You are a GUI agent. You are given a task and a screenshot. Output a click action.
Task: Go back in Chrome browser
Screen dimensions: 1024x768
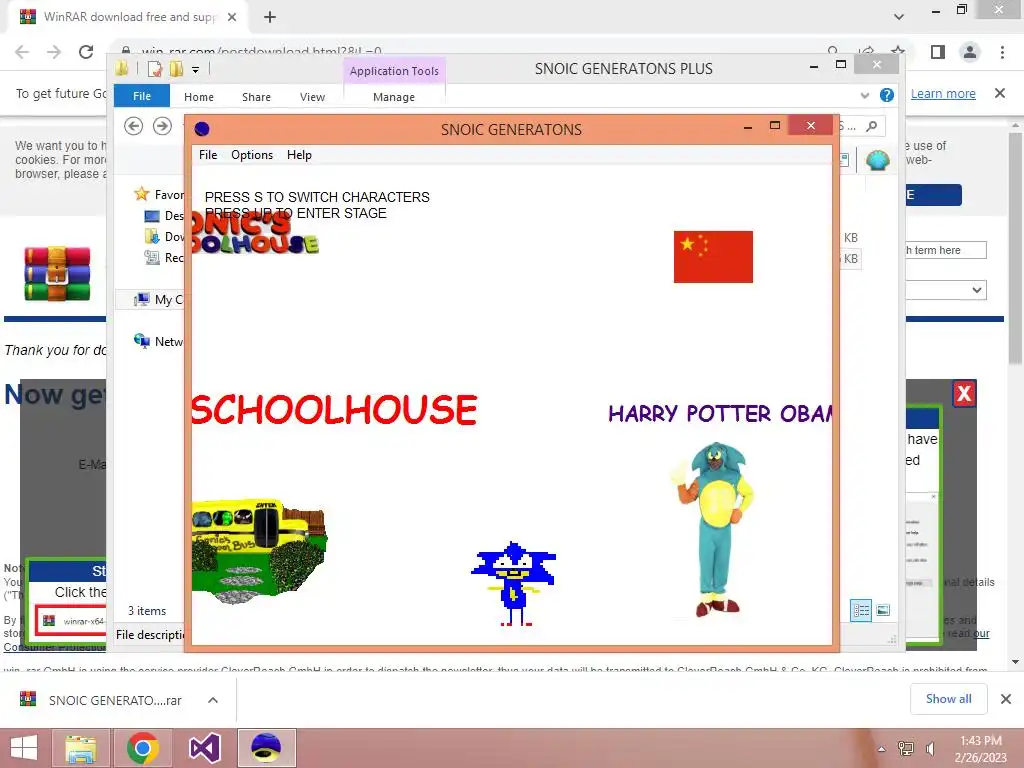pyautogui.click(x=22, y=52)
